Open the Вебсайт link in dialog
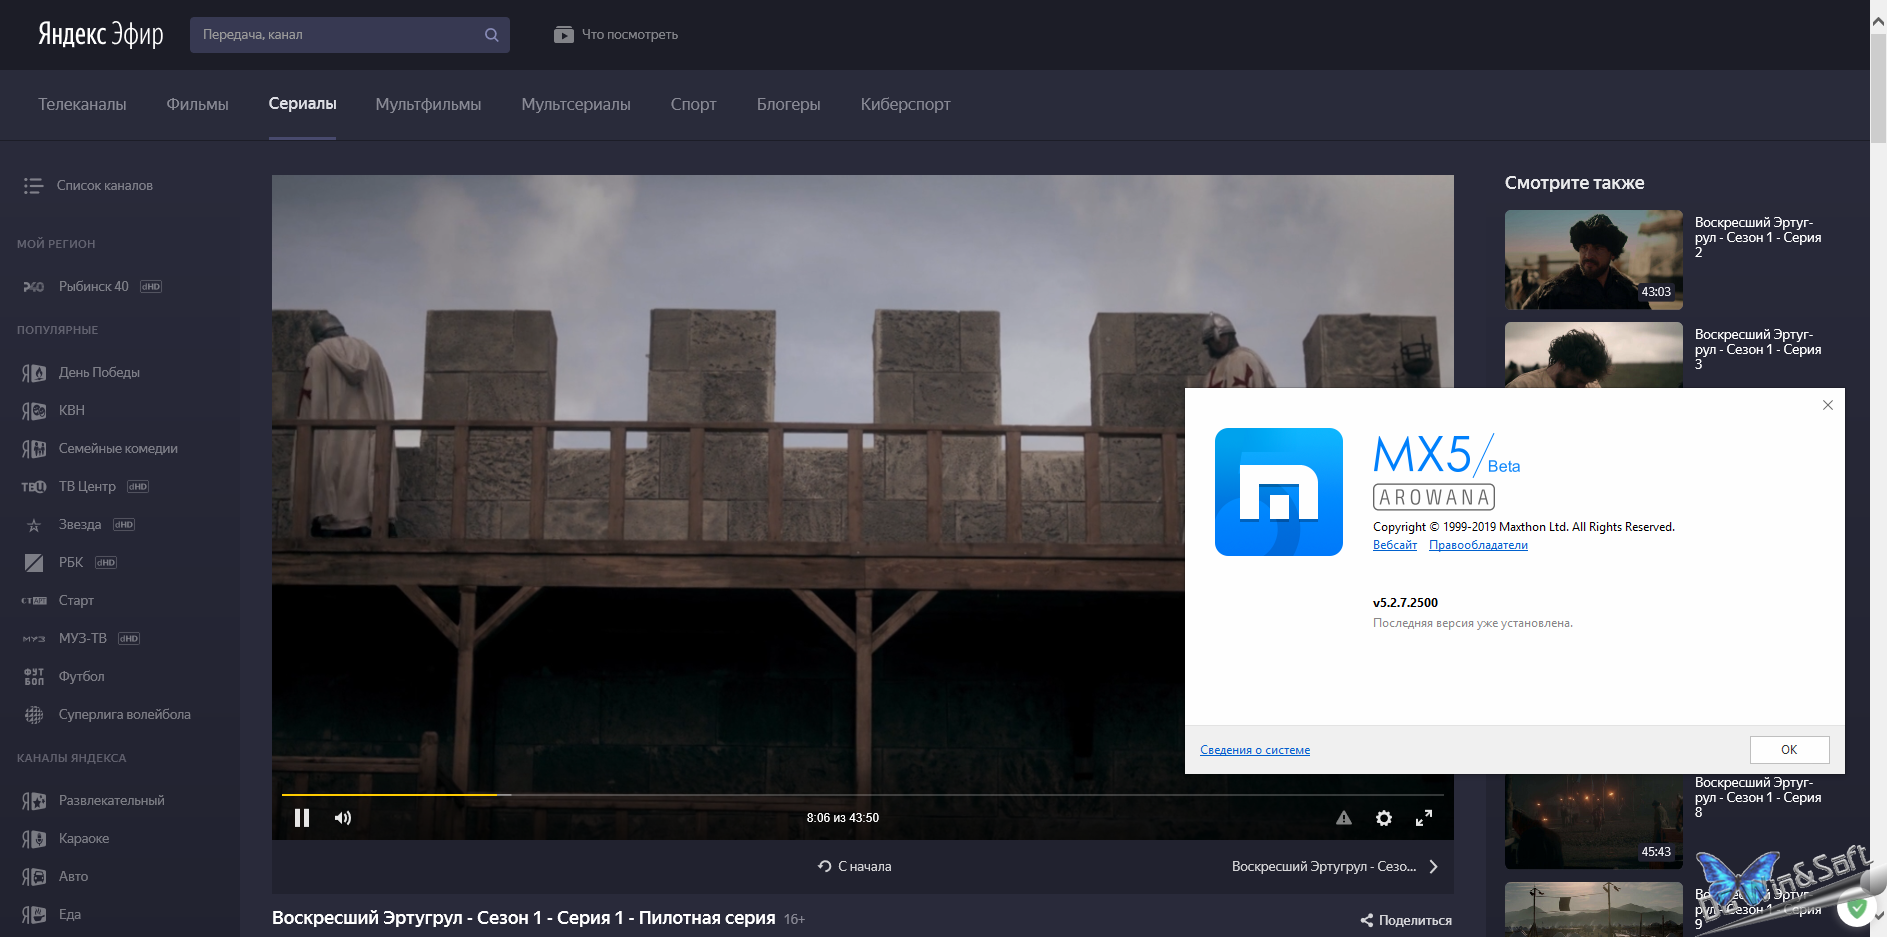The width and height of the screenshot is (1887, 937). 1395,545
